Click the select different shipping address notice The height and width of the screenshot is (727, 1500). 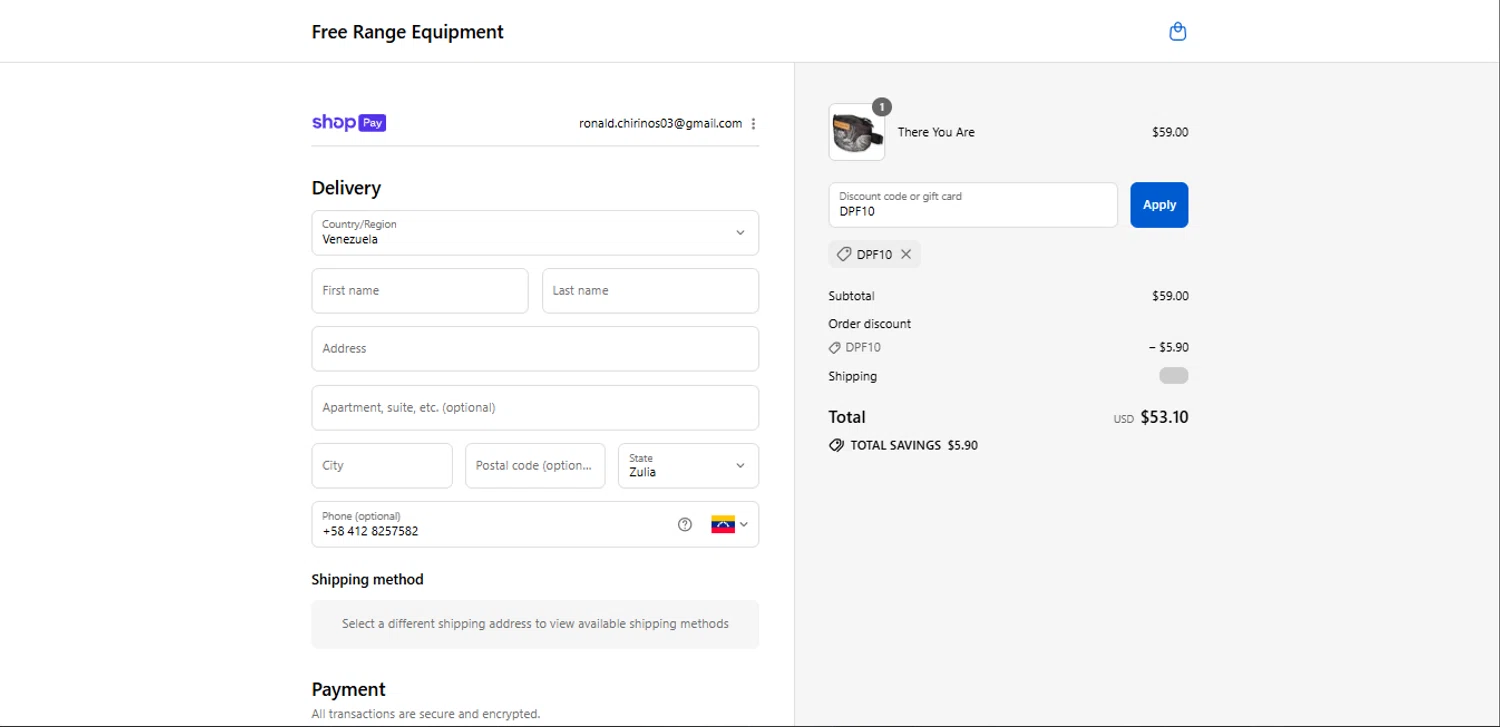pos(535,624)
